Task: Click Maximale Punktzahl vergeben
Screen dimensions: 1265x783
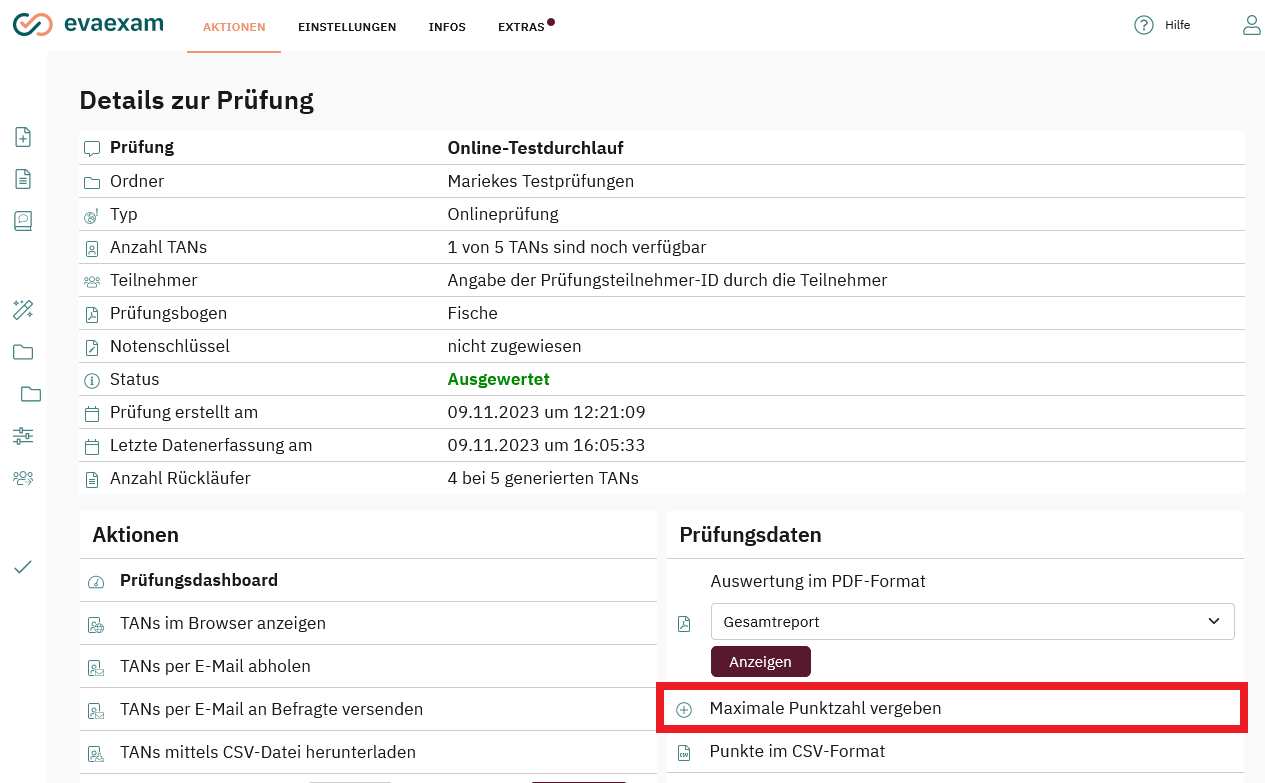Action: coord(825,708)
